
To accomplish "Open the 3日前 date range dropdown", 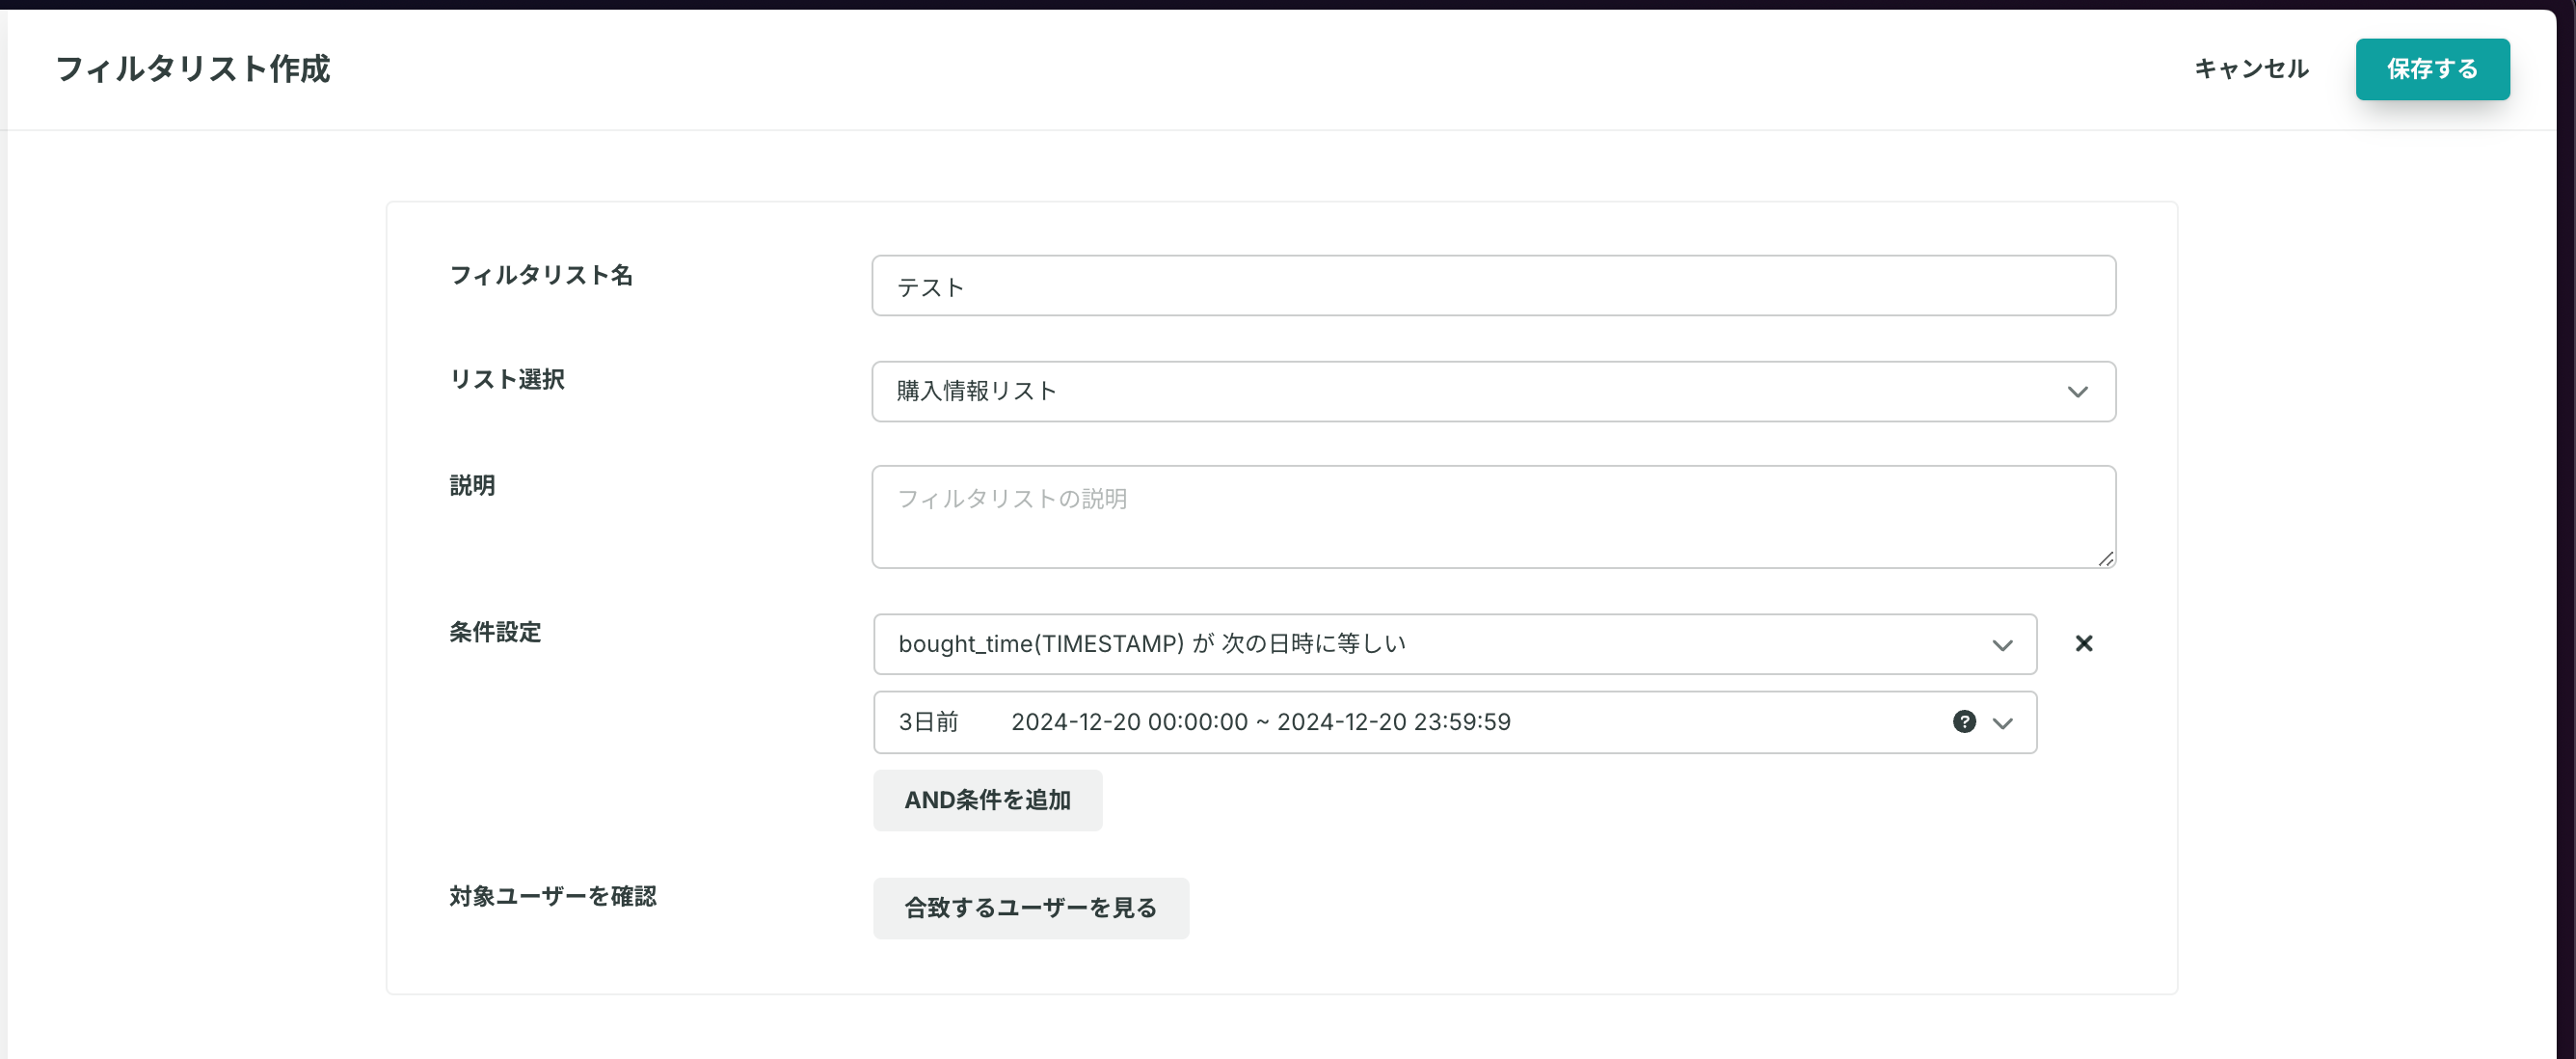I will tap(1455, 722).
